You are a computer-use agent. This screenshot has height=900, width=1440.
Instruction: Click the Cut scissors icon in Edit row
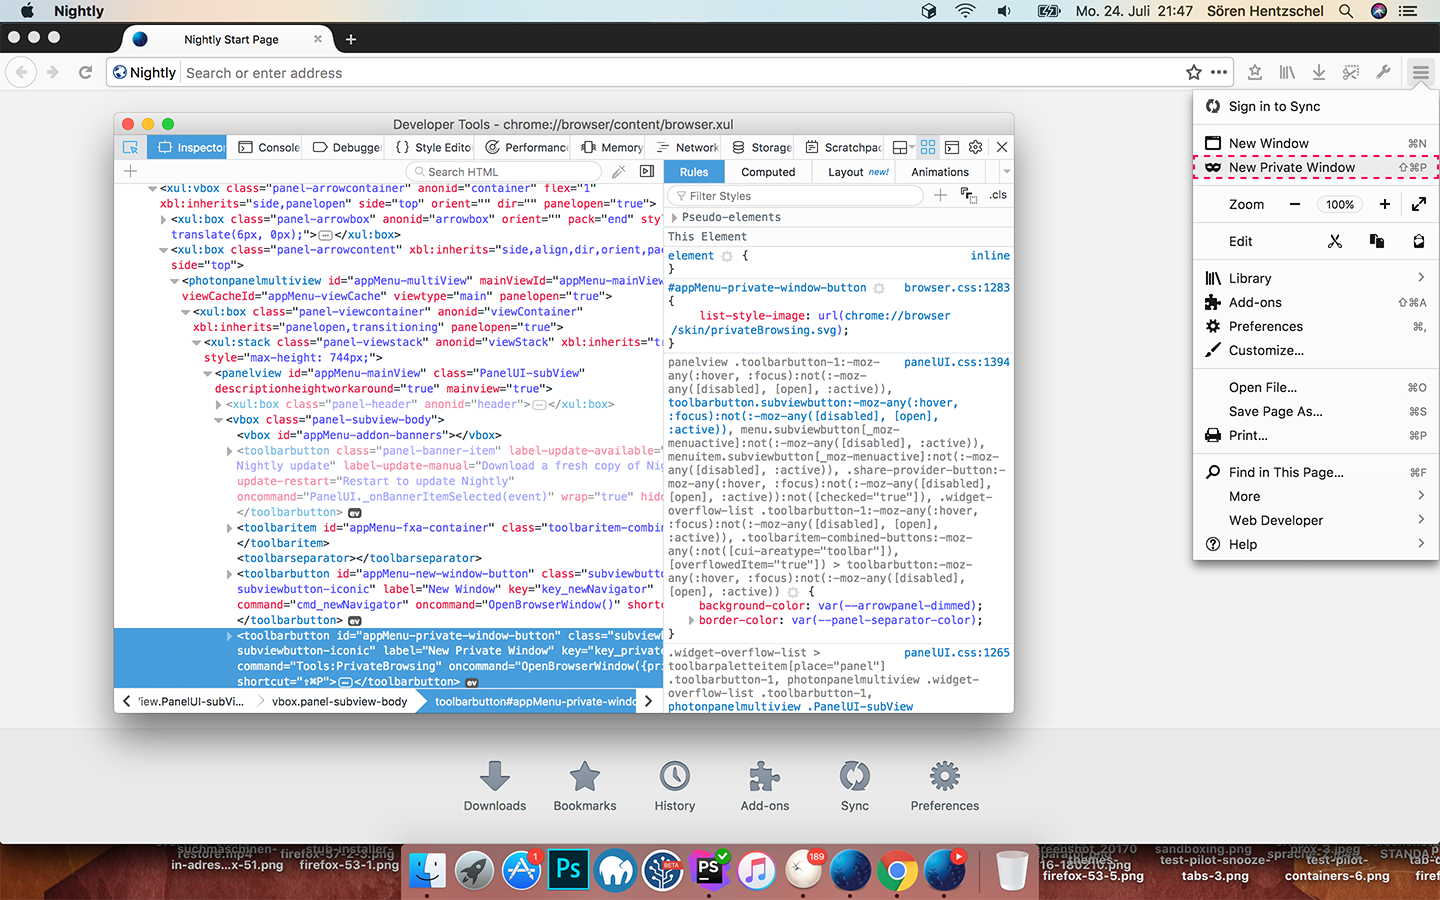click(1335, 241)
